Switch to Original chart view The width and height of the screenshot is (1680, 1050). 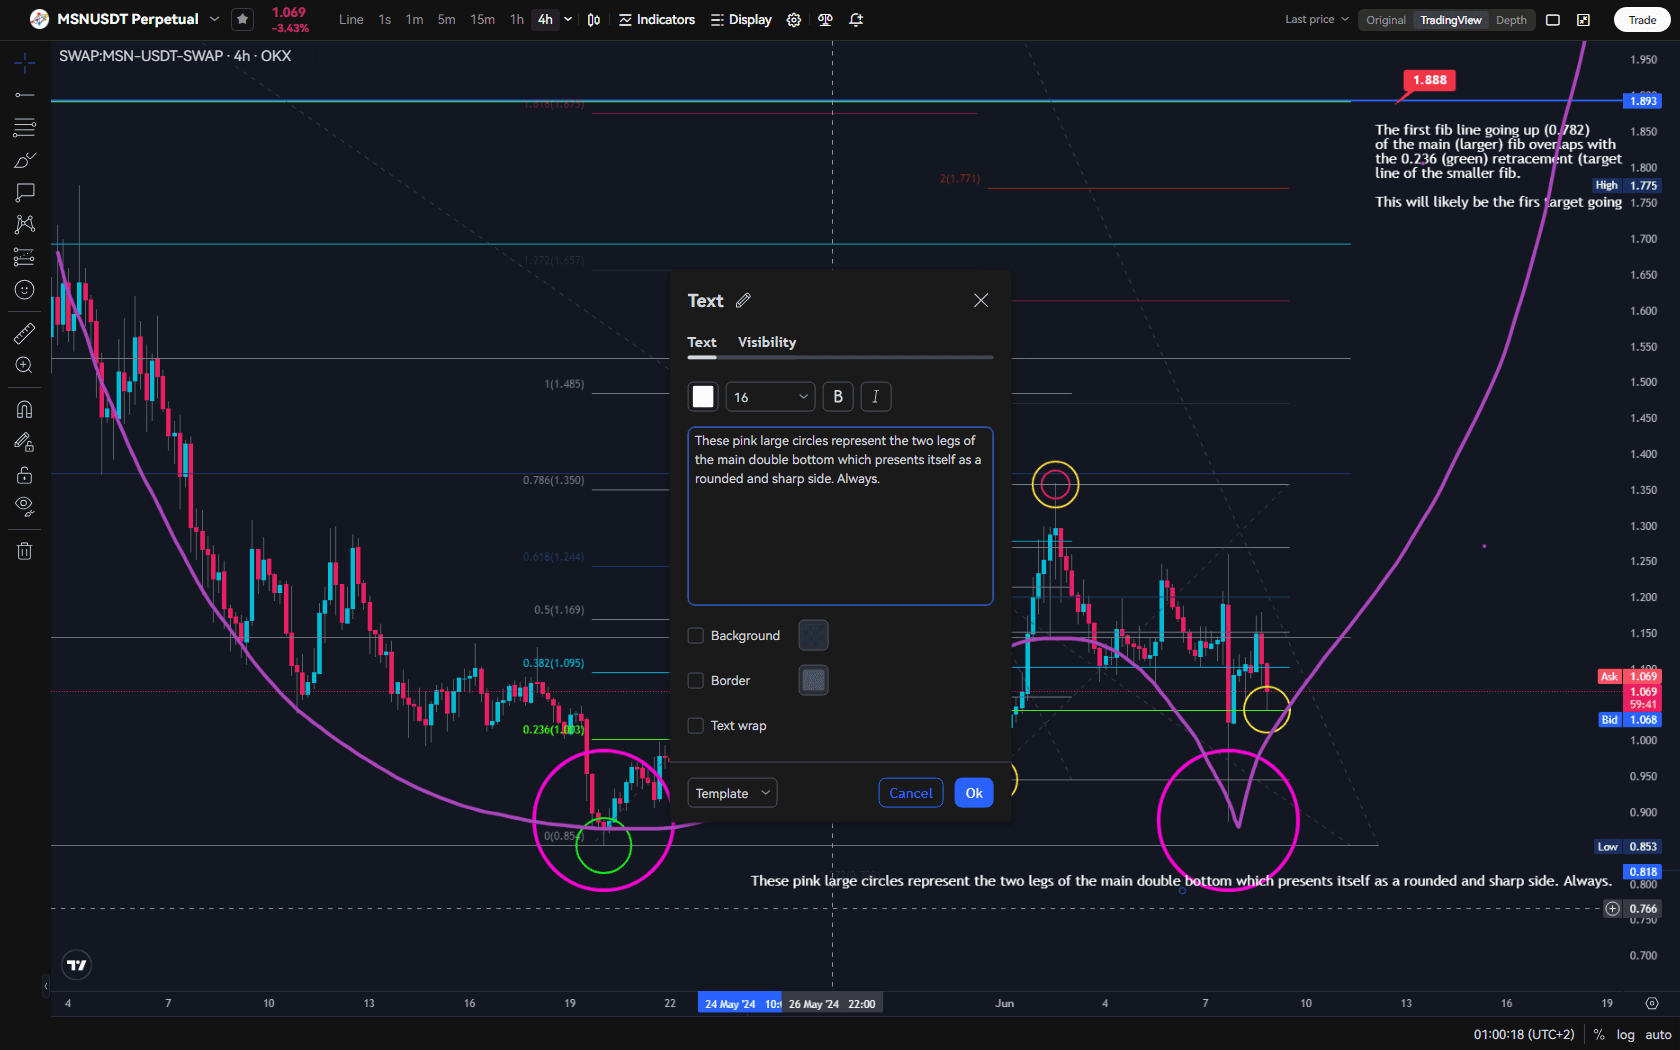pos(1386,20)
